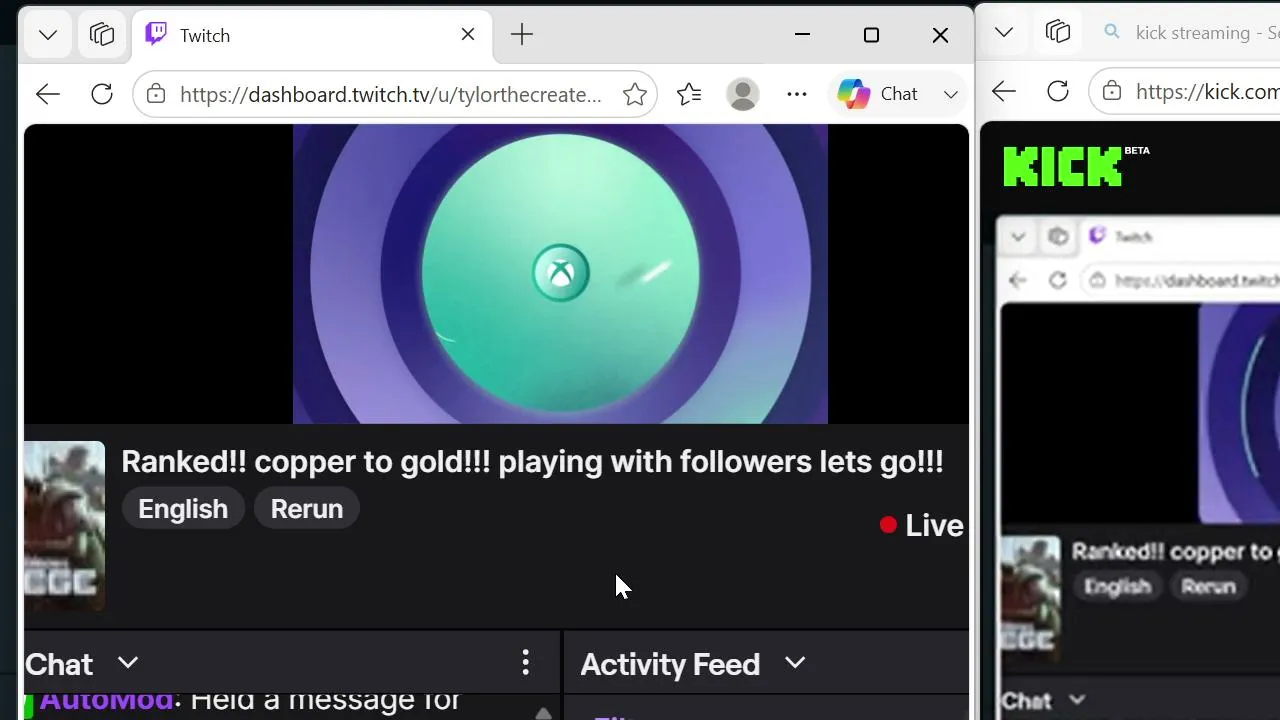Select the Rerun tag
The image size is (1280, 720).
pos(307,509)
